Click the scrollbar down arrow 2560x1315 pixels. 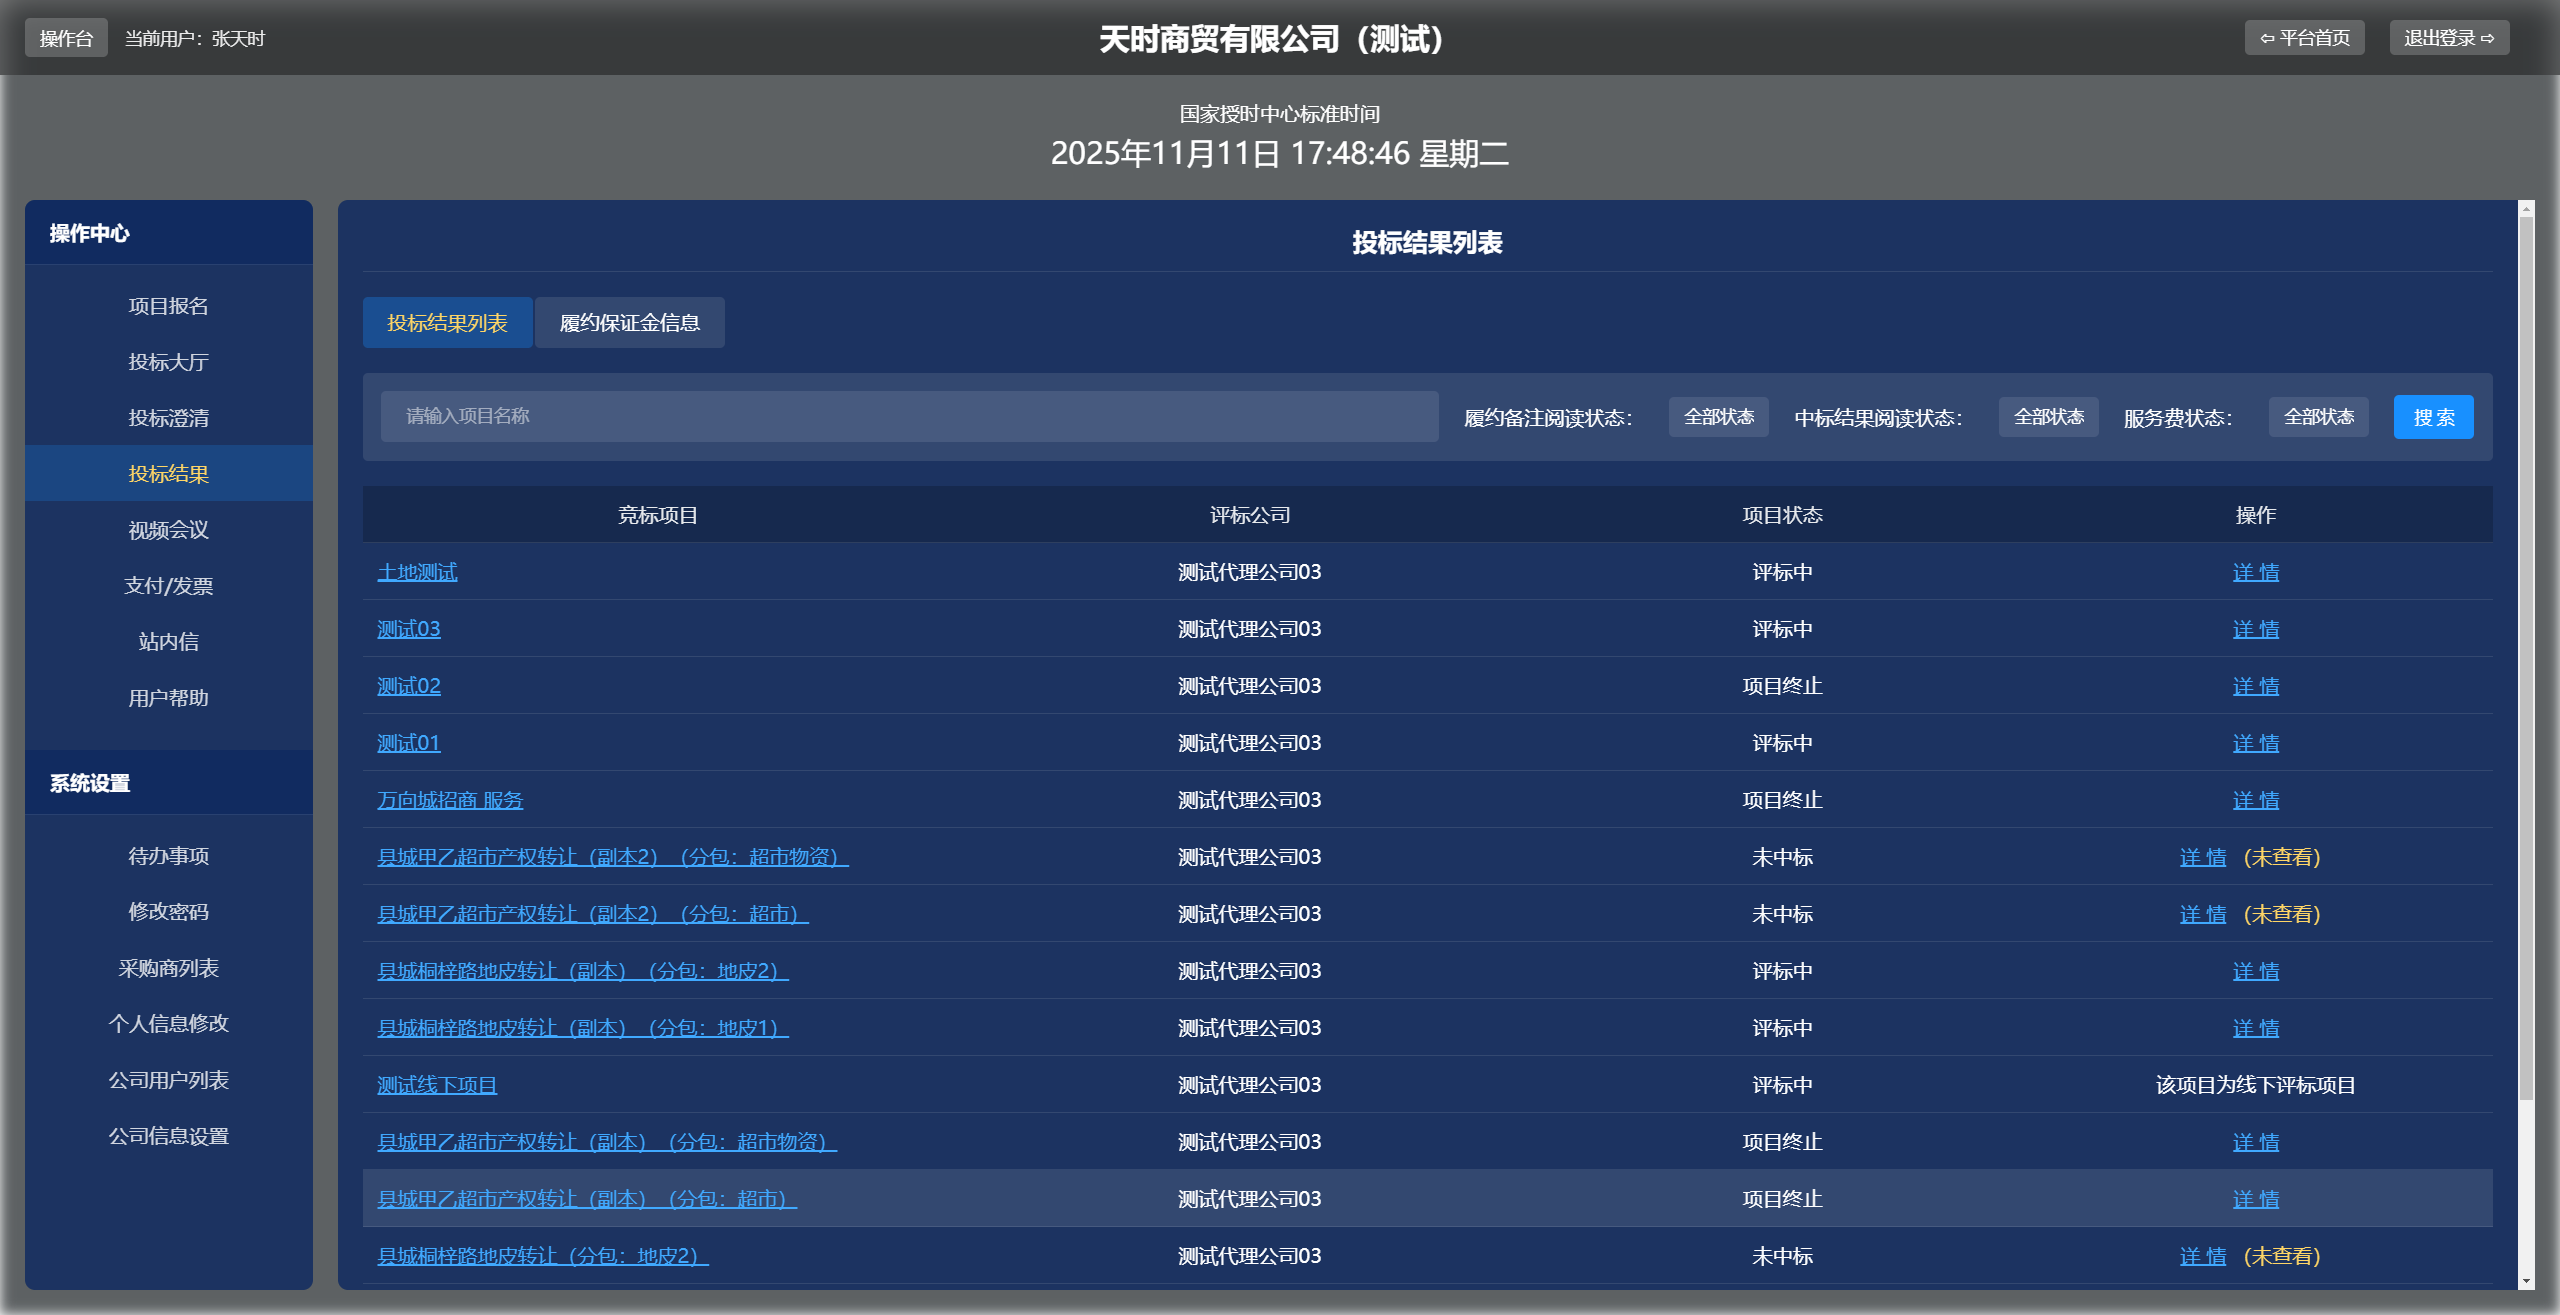2526,1281
